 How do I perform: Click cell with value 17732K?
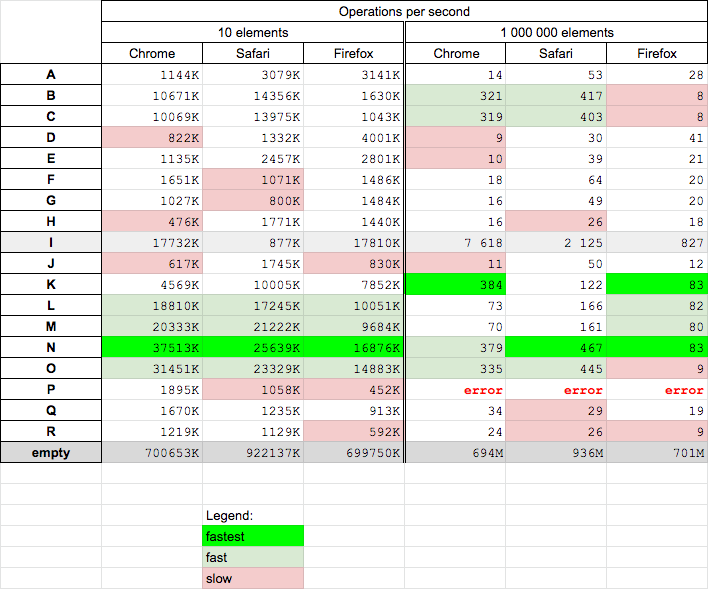click(x=152, y=242)
